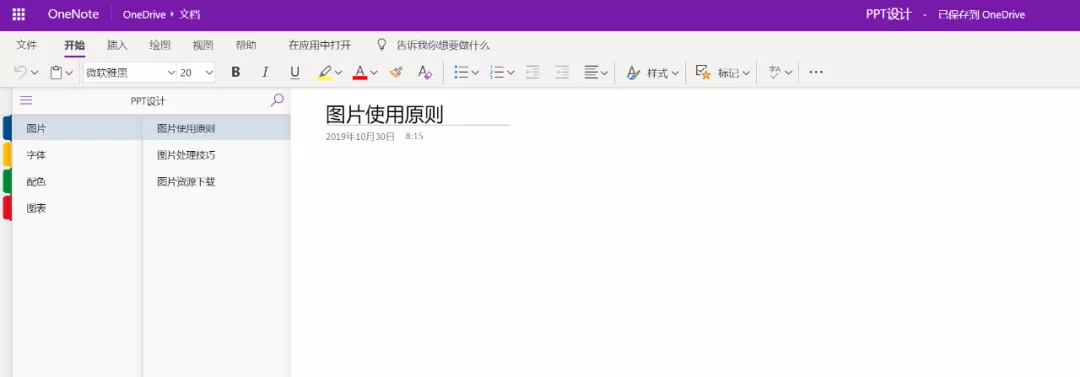Screen dimensions: 1080x377
Task: Open font color dropdown arrow
Action: [x=374, y=72]
